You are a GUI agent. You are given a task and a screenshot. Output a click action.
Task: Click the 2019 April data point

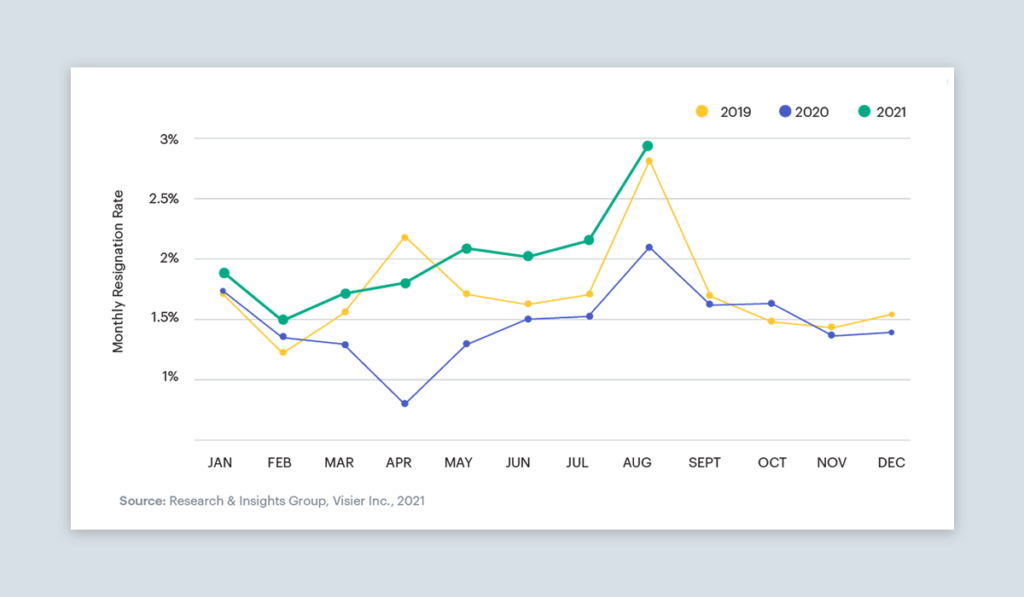[x=405, y=237]
